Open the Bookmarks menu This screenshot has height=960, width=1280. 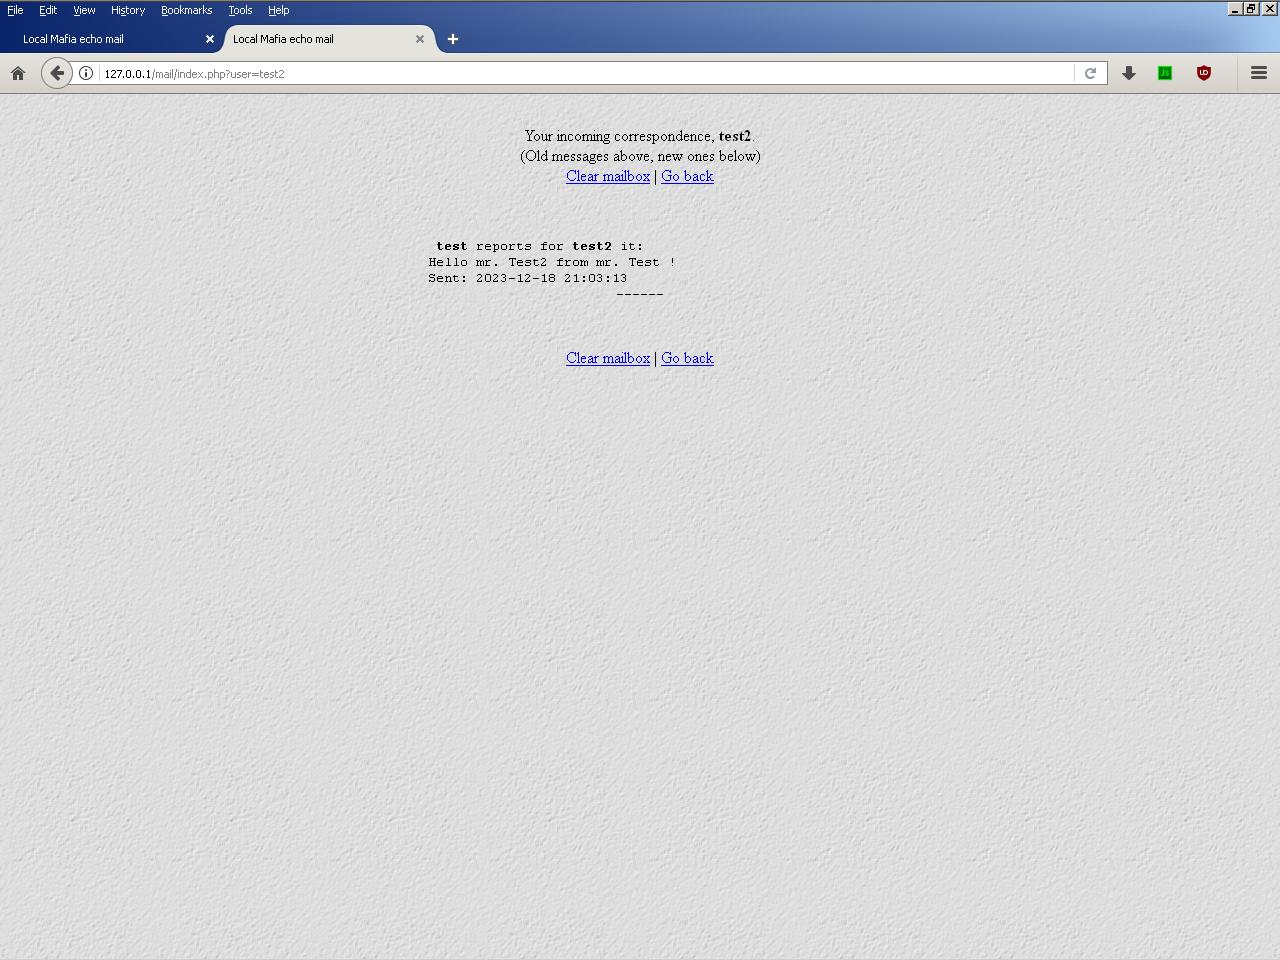(186, 10)
